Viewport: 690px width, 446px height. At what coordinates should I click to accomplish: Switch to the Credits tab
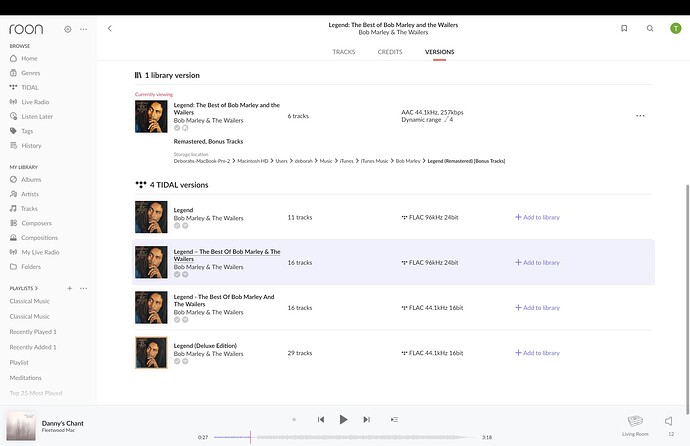(x=390, y=52)
